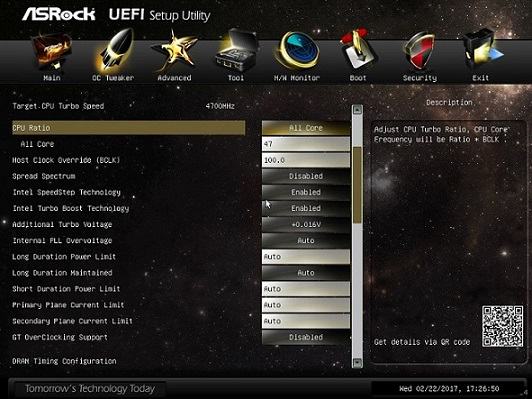
Task: Click the BCLK field showing 100.0
Action: 306,160
